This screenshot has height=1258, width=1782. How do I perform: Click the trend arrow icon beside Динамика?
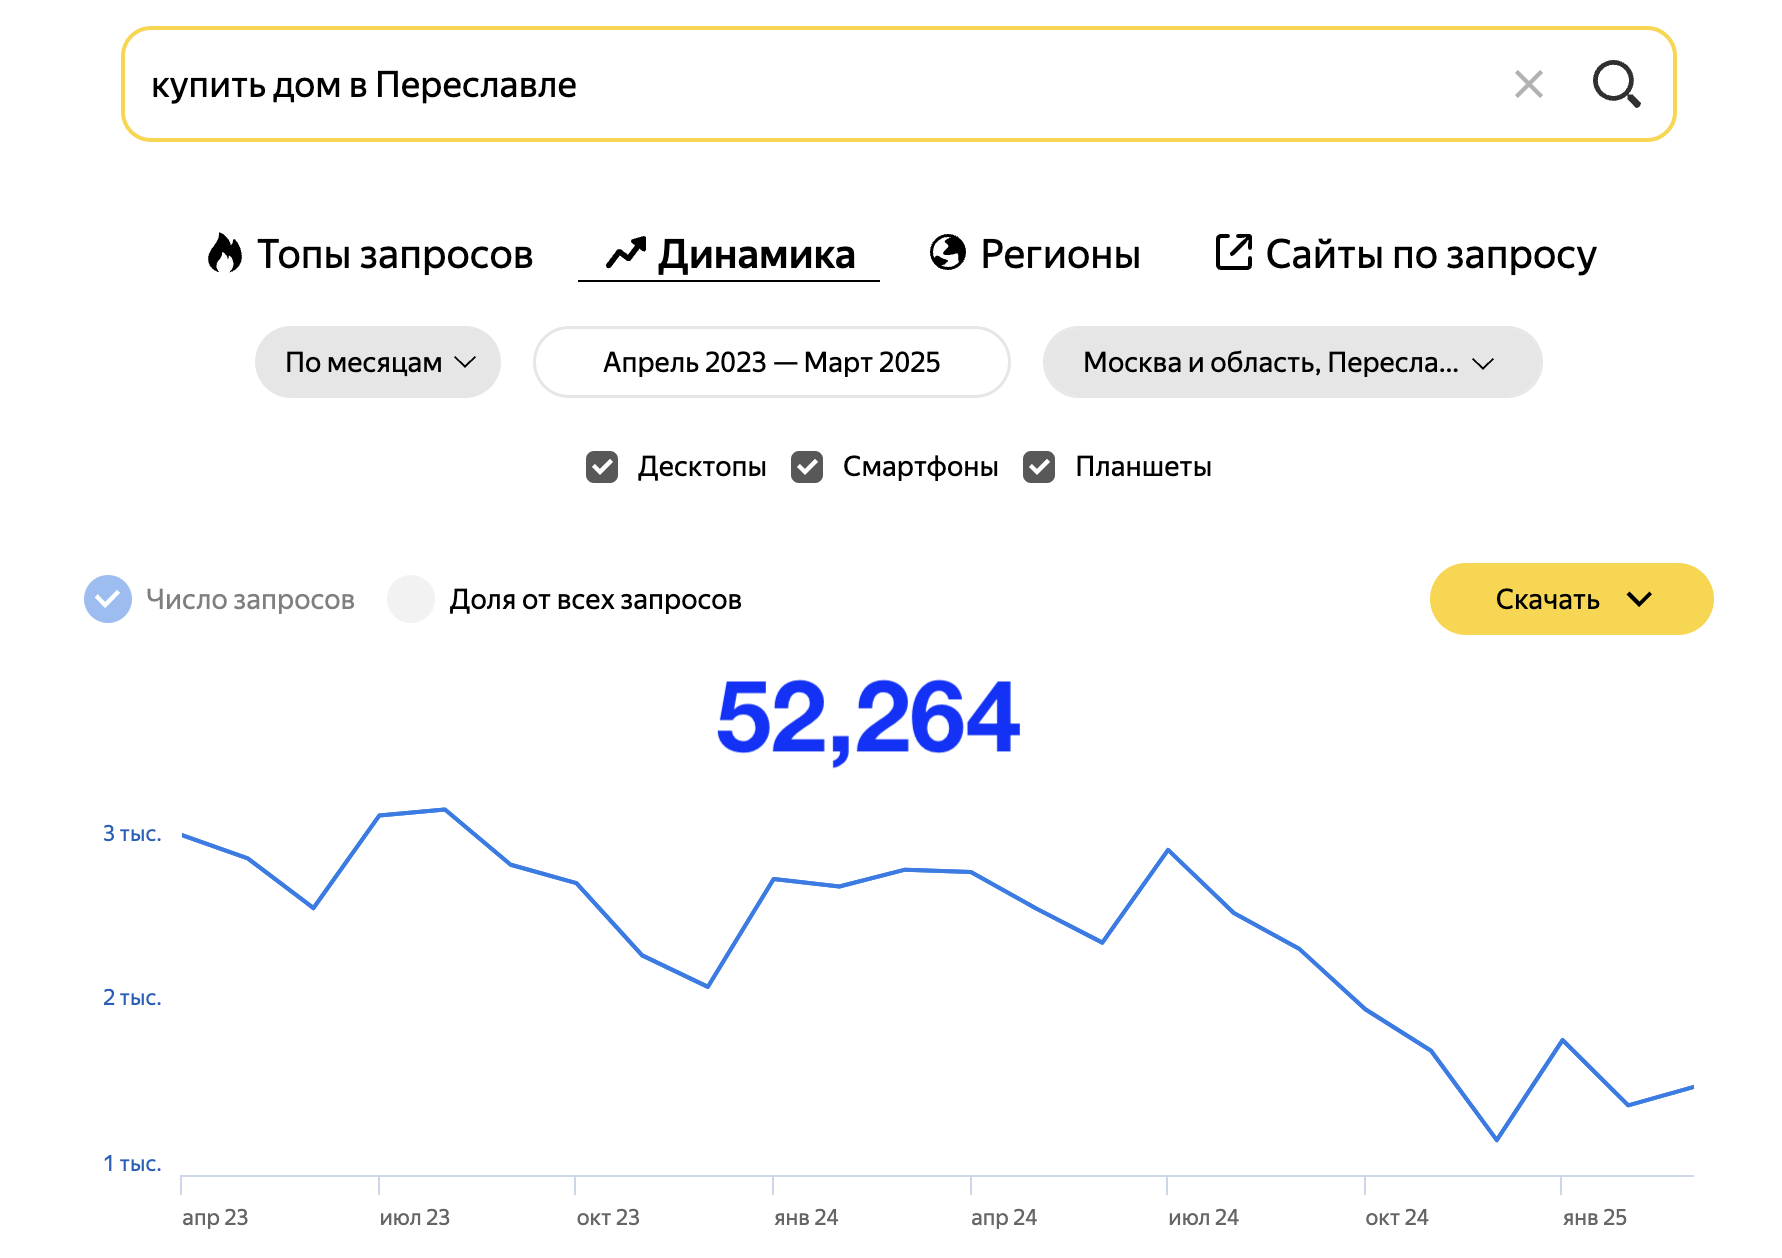point(626,253)
